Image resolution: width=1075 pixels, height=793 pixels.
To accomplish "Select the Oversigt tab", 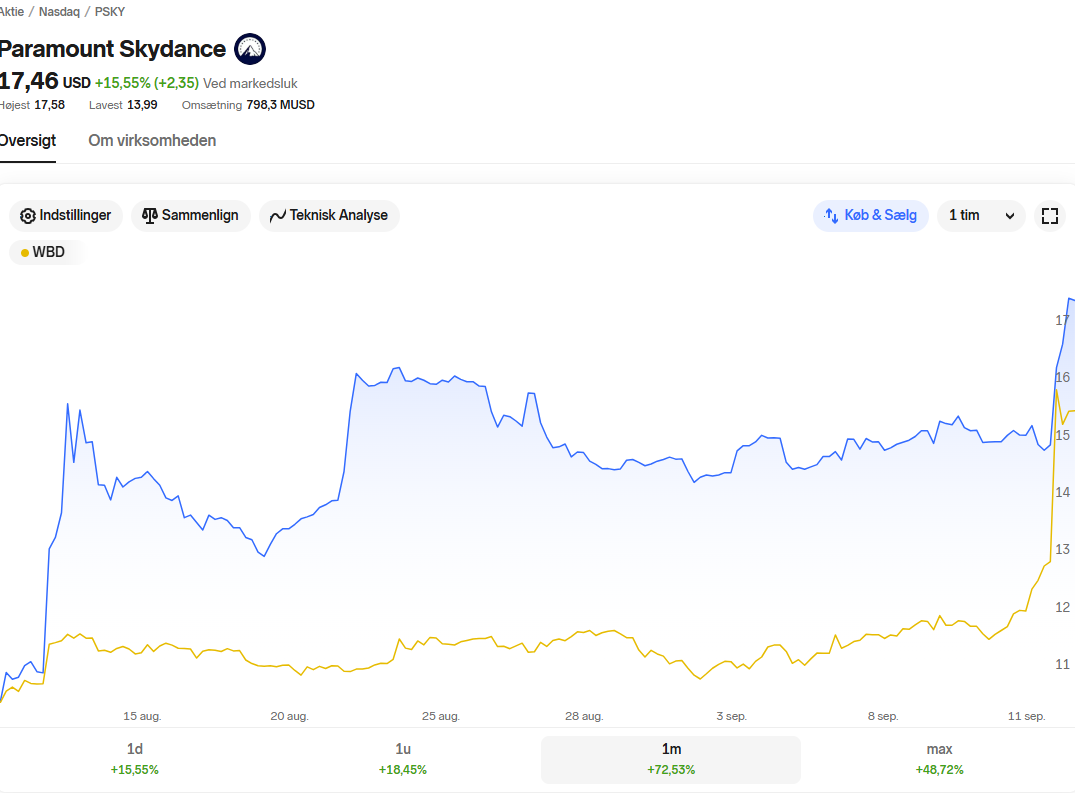I will click(27, 141).
